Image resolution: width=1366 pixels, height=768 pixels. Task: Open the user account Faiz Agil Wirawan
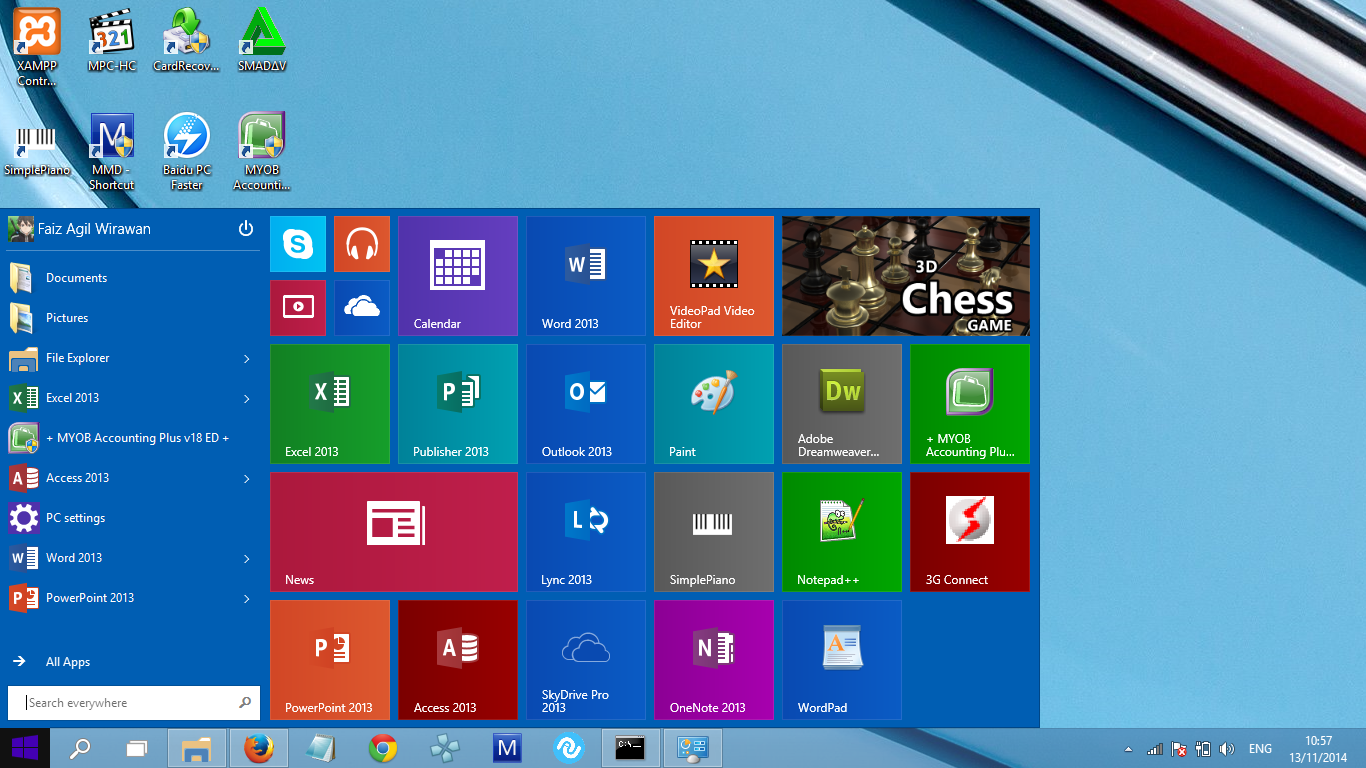point(80,229)
